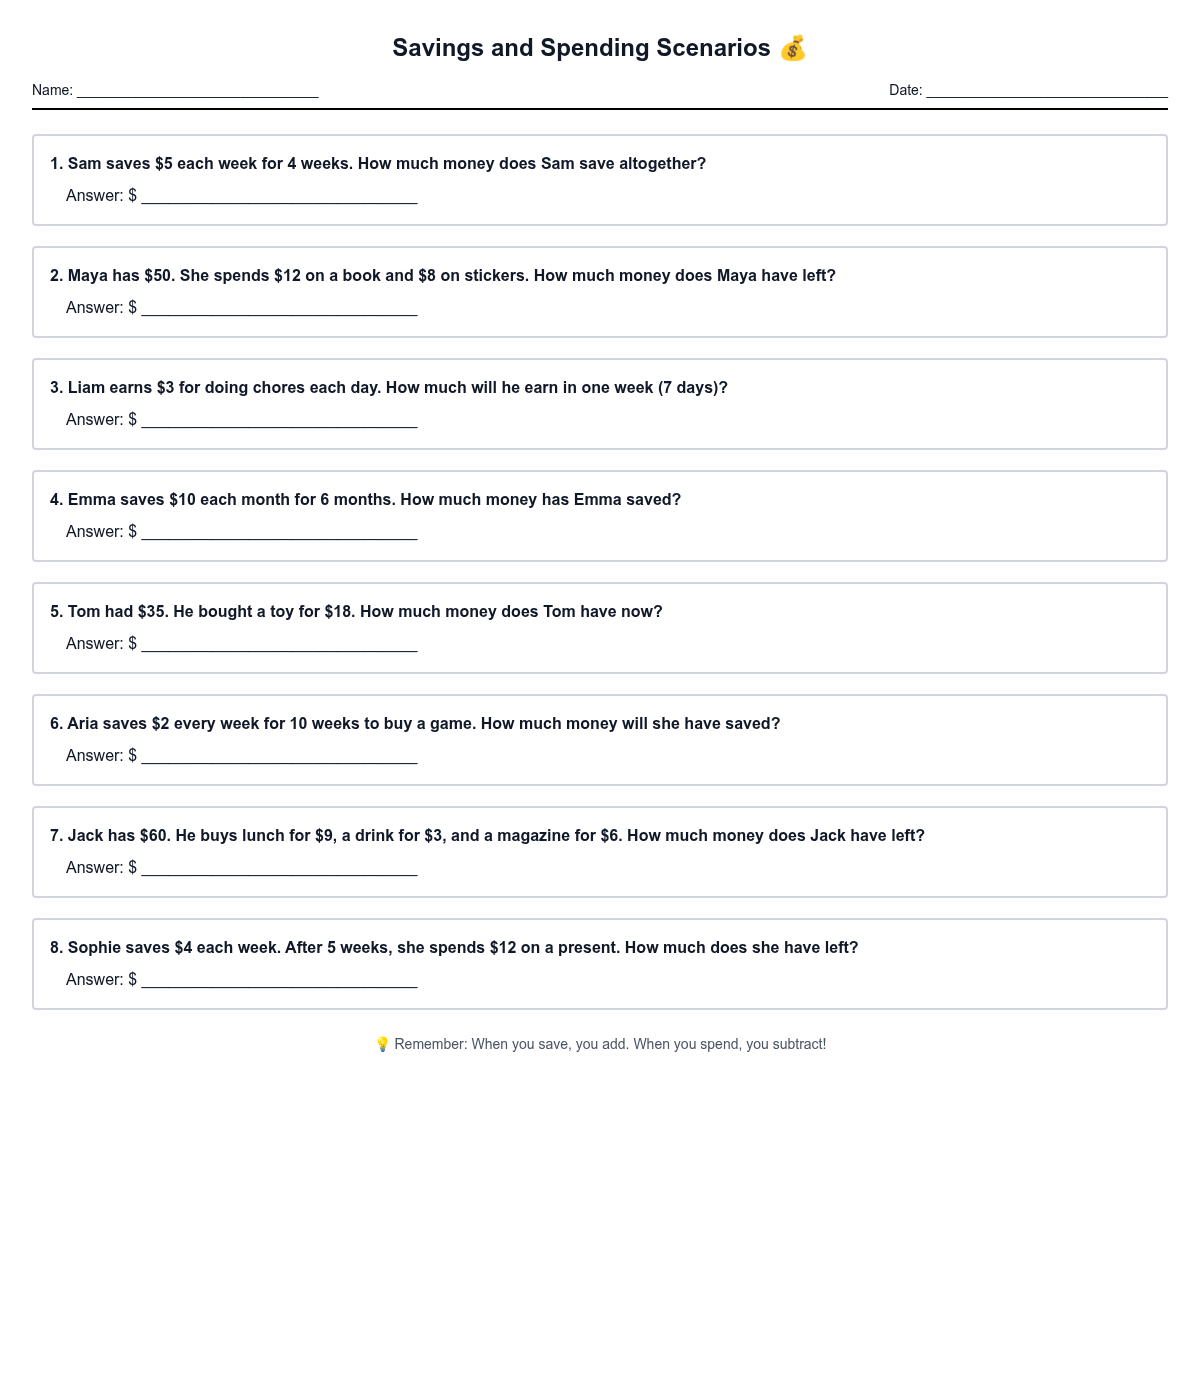The width and height of the screenshot is (1200, 1400).
Task: Select the answer blank for Emma's savings
Action: [x=279, y=532]
